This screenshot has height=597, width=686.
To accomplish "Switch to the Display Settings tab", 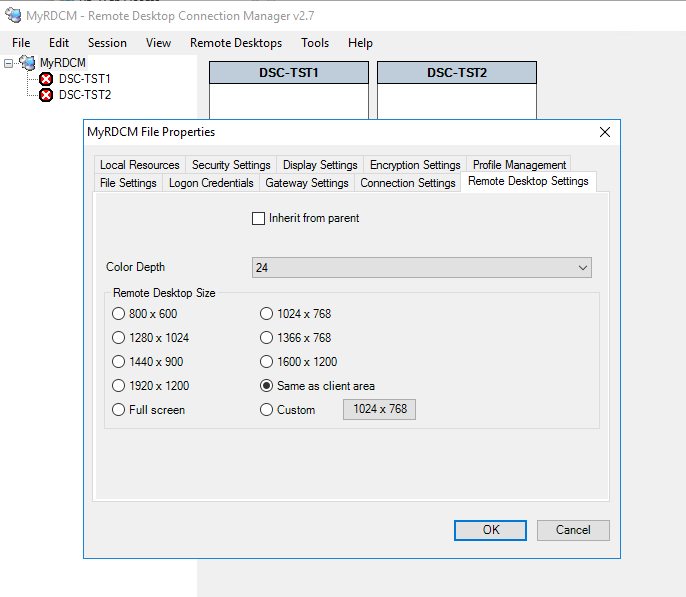I will pos(320,165).
